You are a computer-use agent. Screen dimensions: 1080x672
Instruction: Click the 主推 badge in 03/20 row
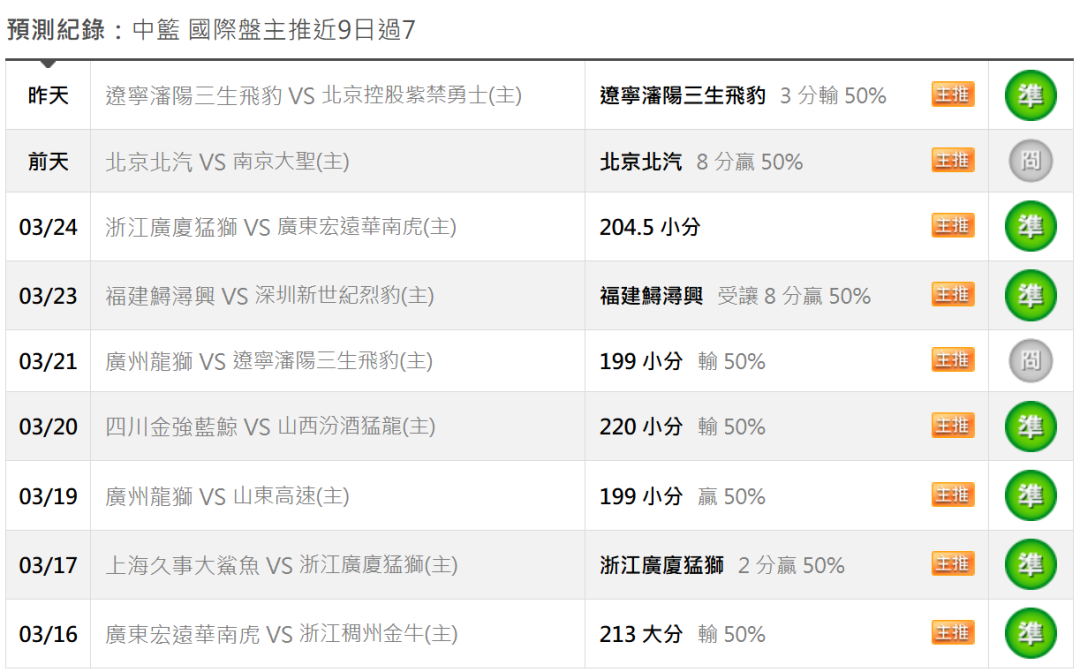pyautogui.click(x=953, y=426)
